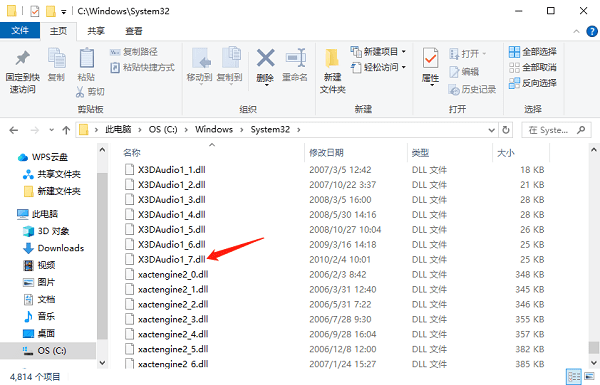Select the file xactengine2_4.dll
The height and width of the screenshot is (385, 600).
pos(173,334)
